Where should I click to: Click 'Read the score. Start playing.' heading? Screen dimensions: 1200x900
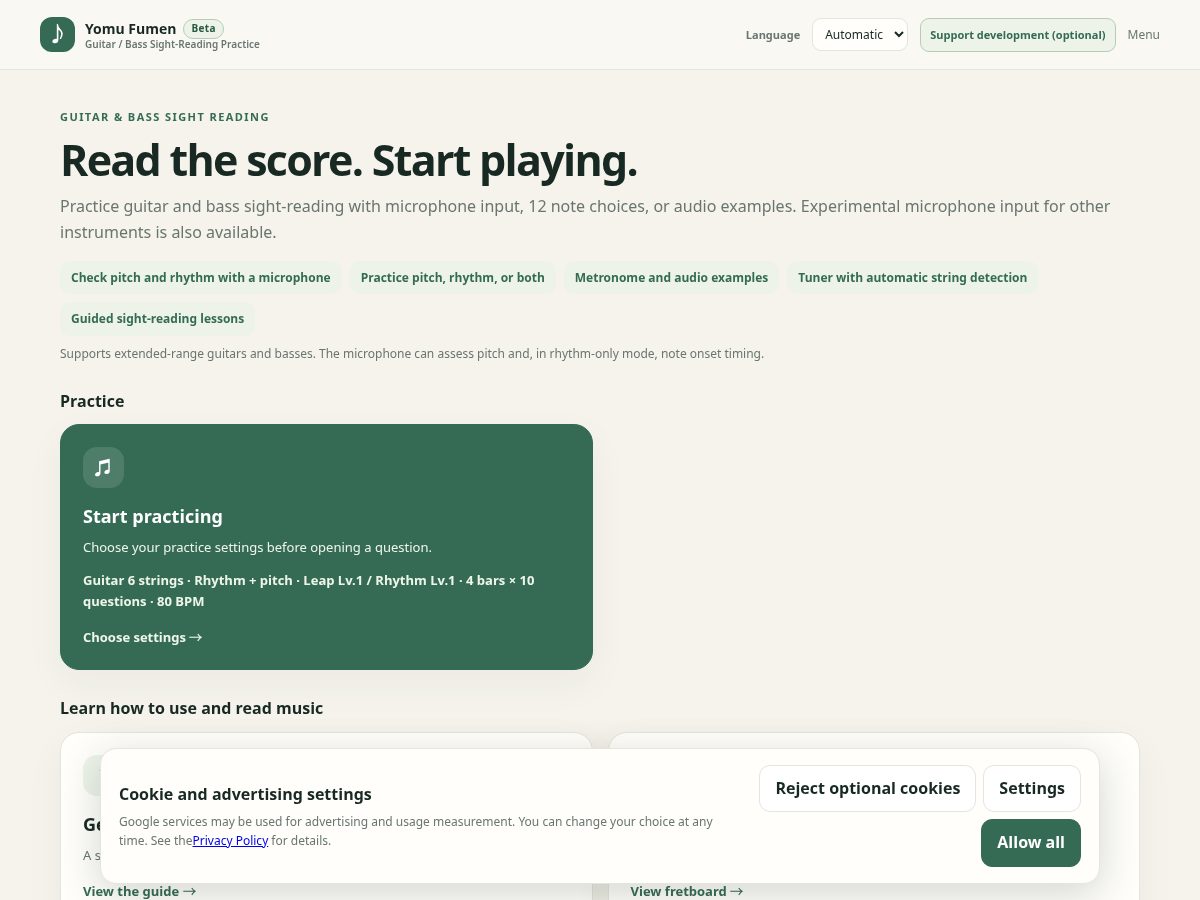[348, 161]
